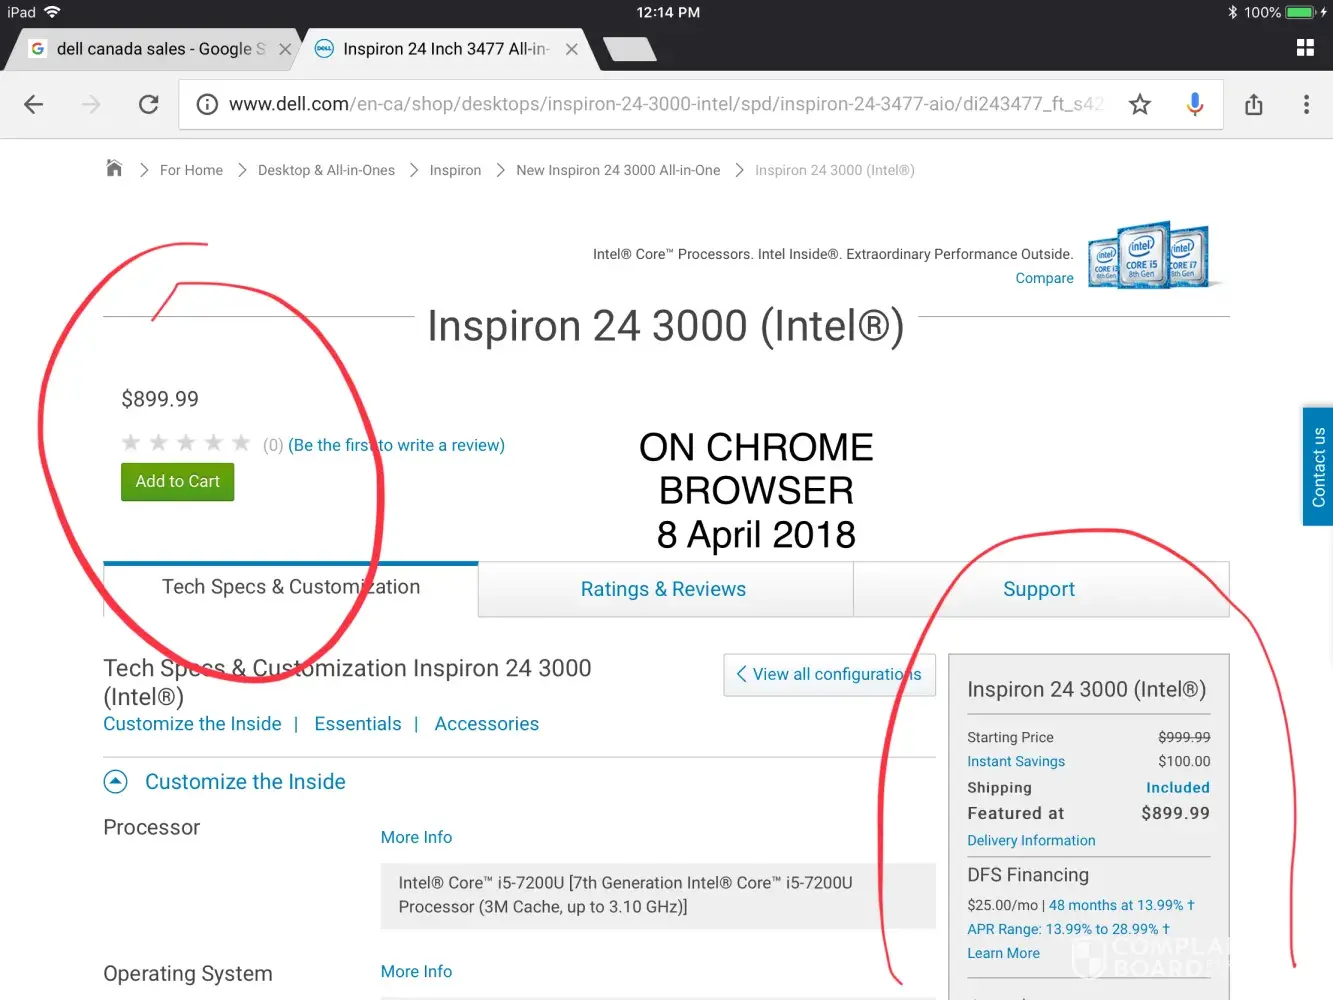Tap the address bar URL field
The image size is (1333, 1000).
(660, 104)
